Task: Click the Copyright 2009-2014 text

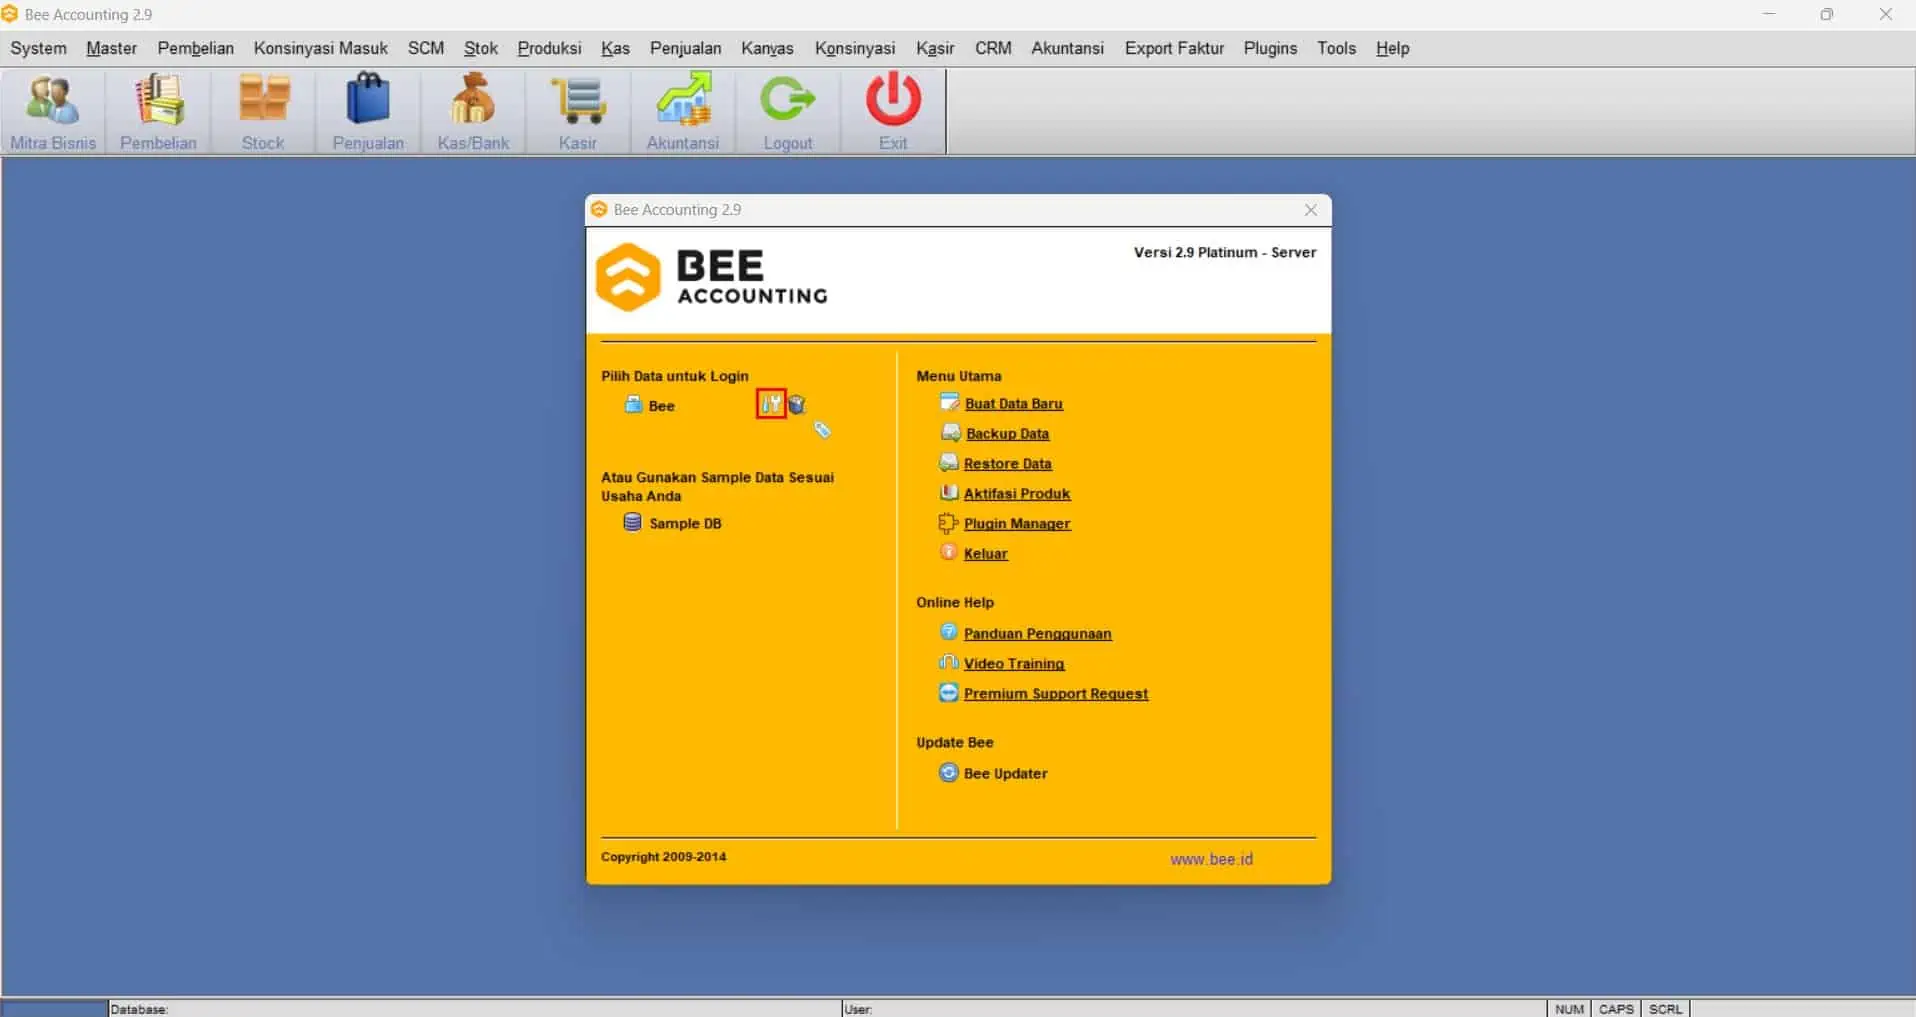Action: (x=663, y=857)
